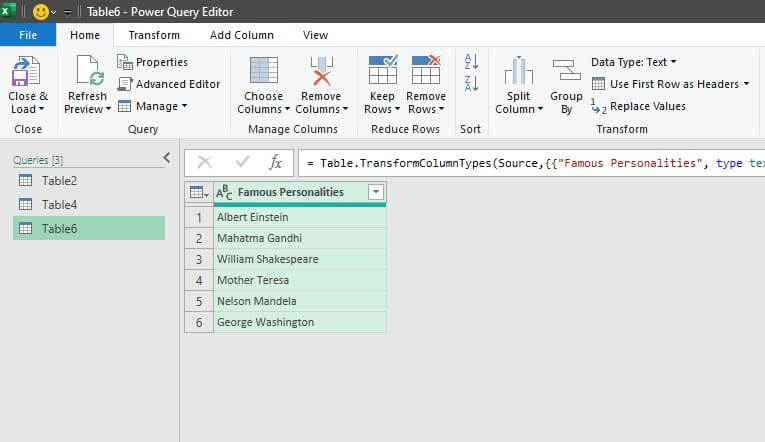The width and height of the screenshot is (765, 442).
Task: Click the Remove Columns icon
Action: (x=322, y=70)
